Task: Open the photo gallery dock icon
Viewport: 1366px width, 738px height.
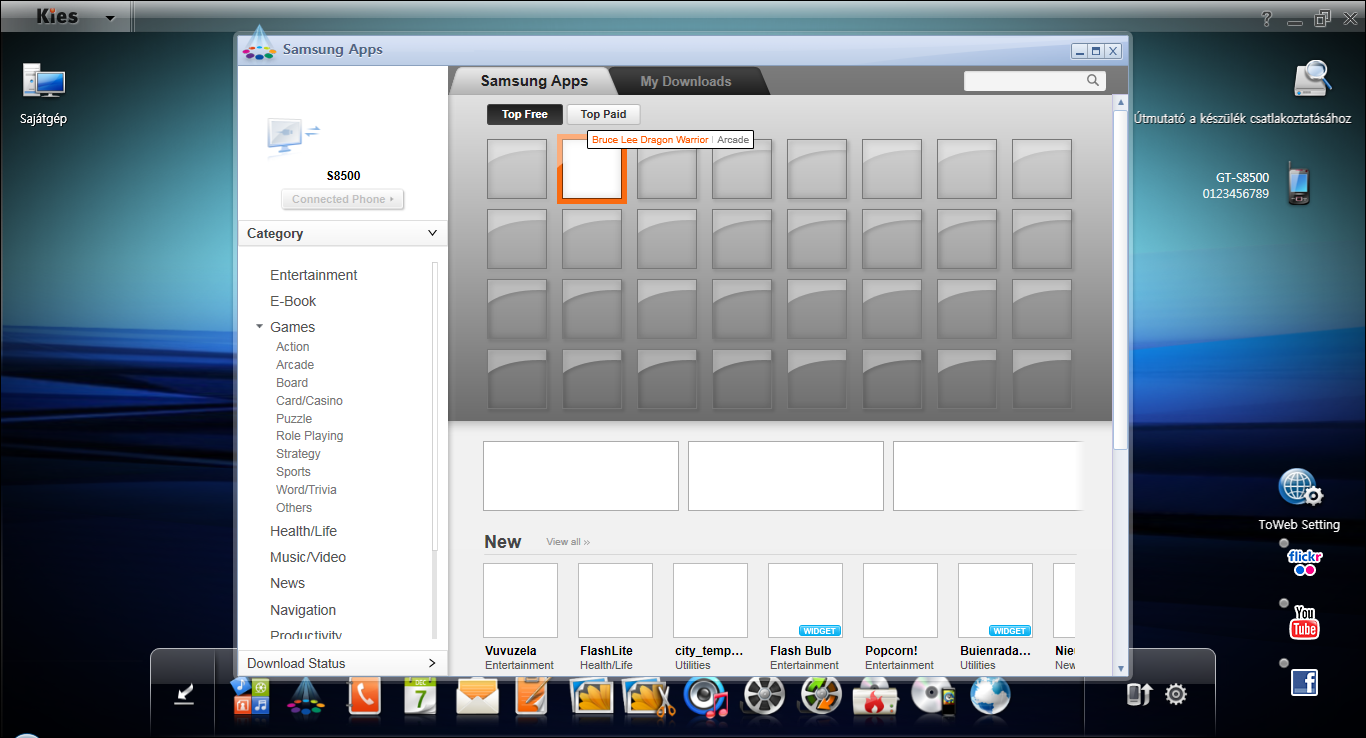Action: click(590, 697)
